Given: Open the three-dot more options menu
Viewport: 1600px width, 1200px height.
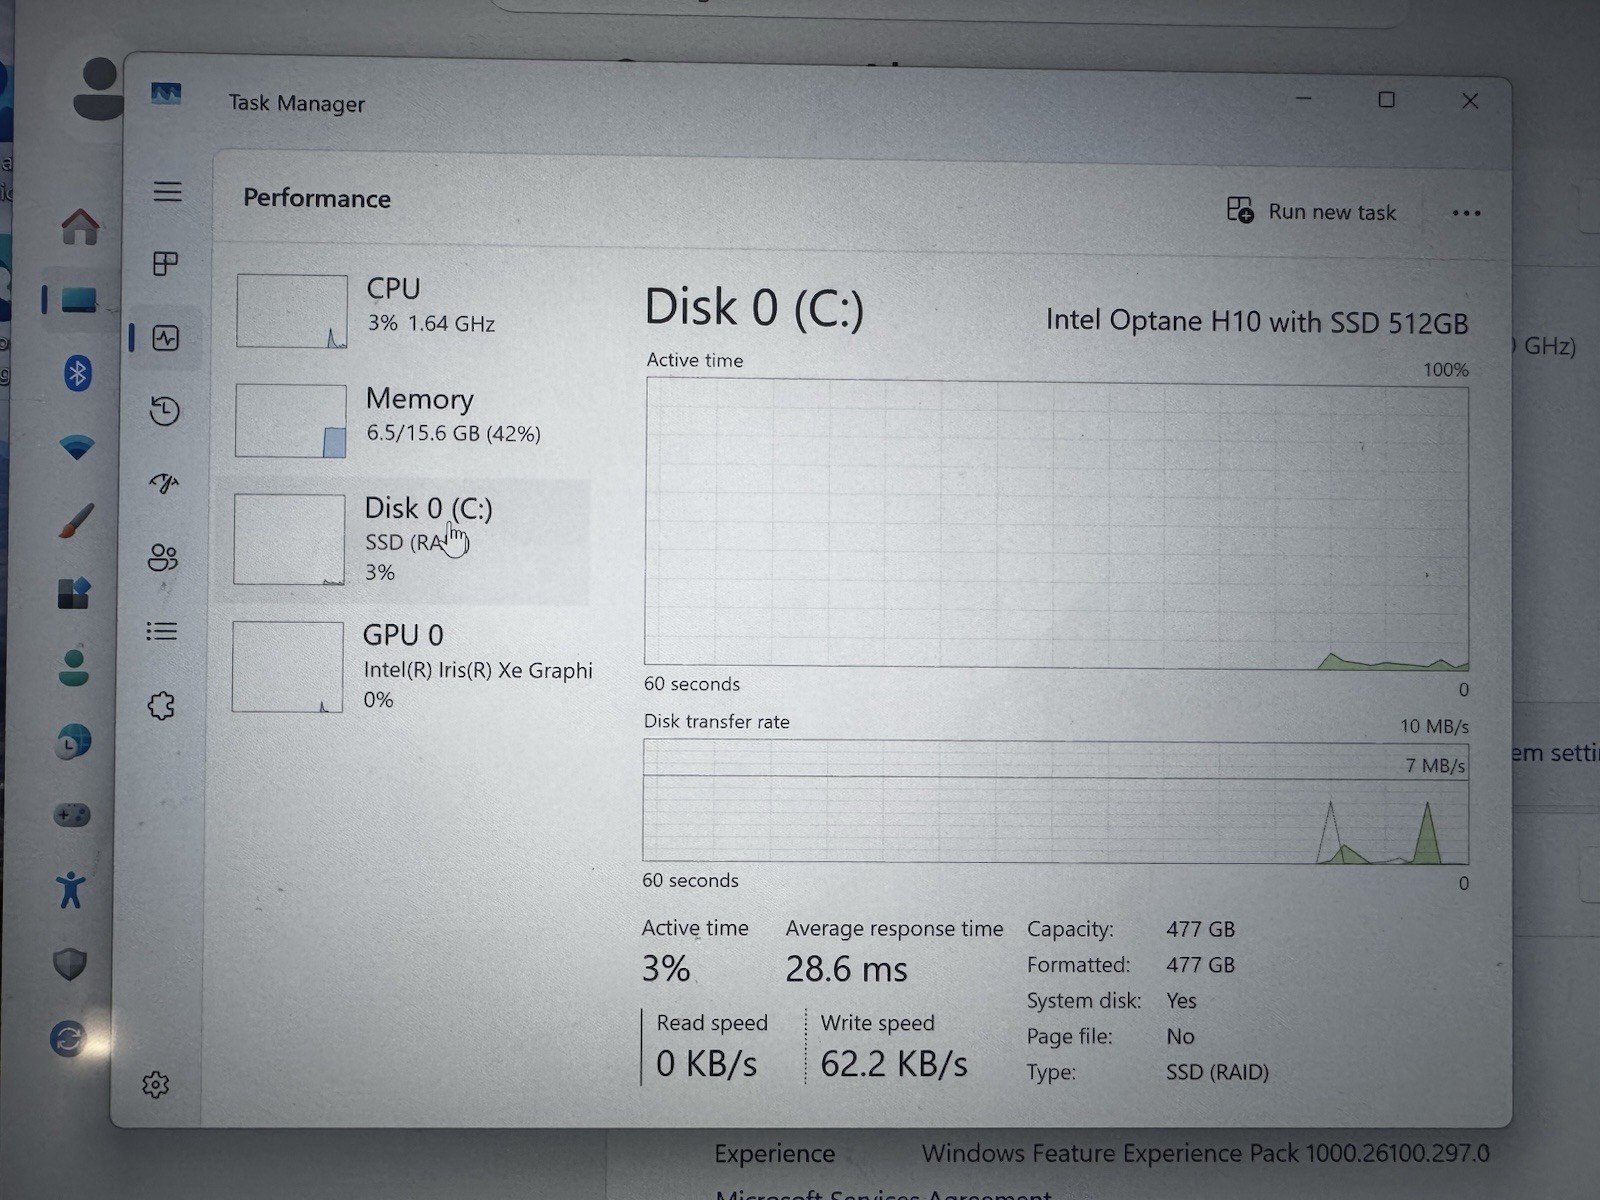Looking at the screenshot, I should [1466, 213].
